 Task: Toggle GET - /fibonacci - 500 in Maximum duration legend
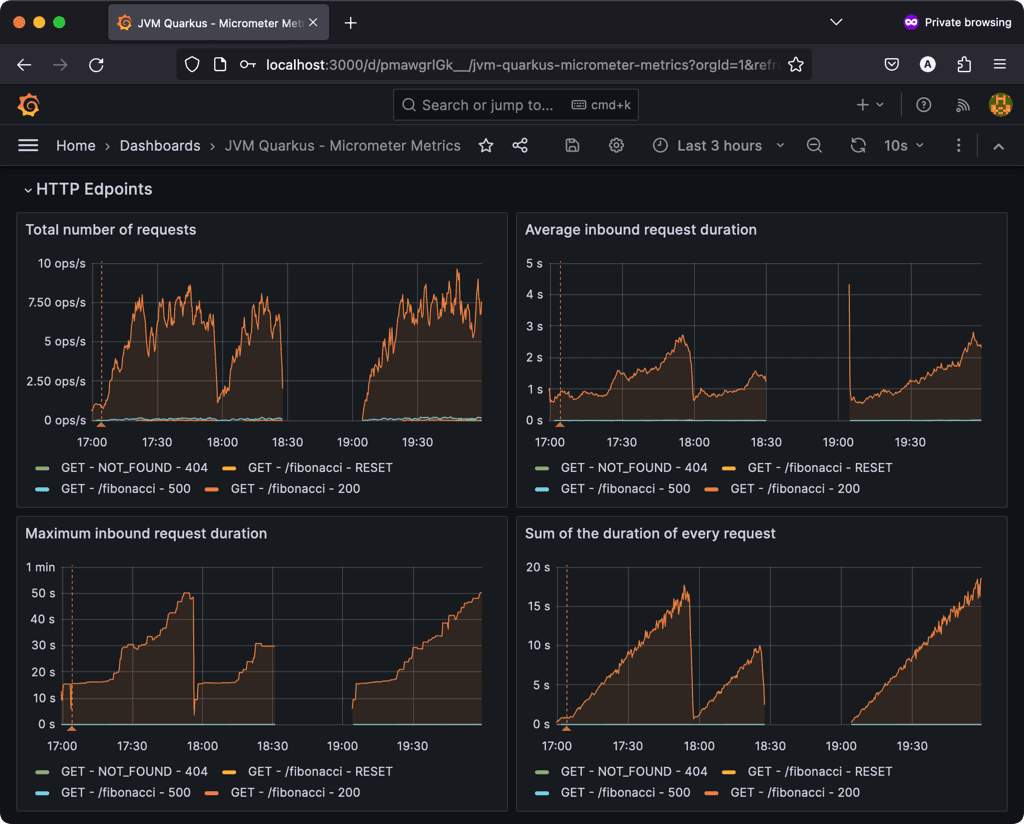pyautogui.click(x=125, y=792)
